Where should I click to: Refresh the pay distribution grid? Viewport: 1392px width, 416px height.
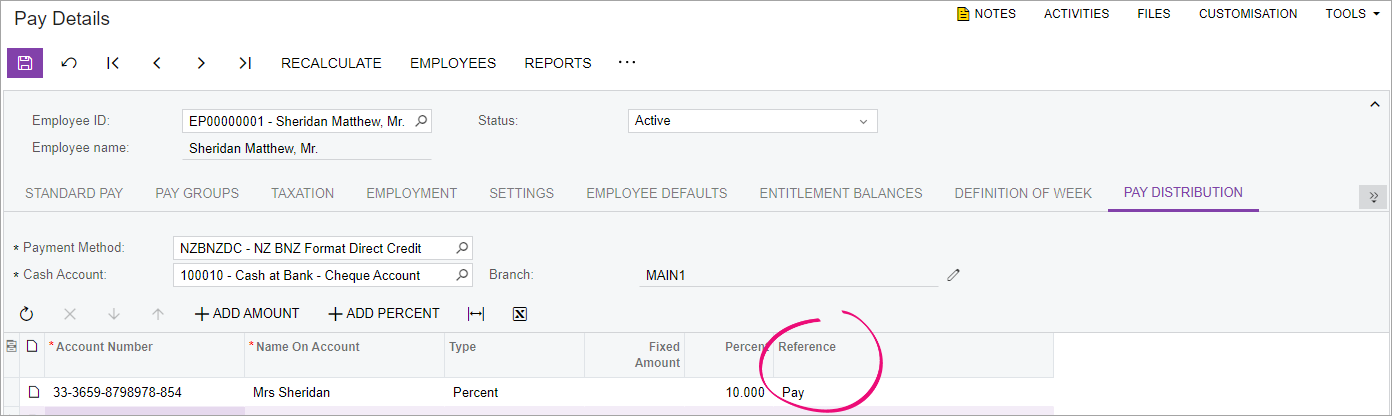click(x=27, y=314)
